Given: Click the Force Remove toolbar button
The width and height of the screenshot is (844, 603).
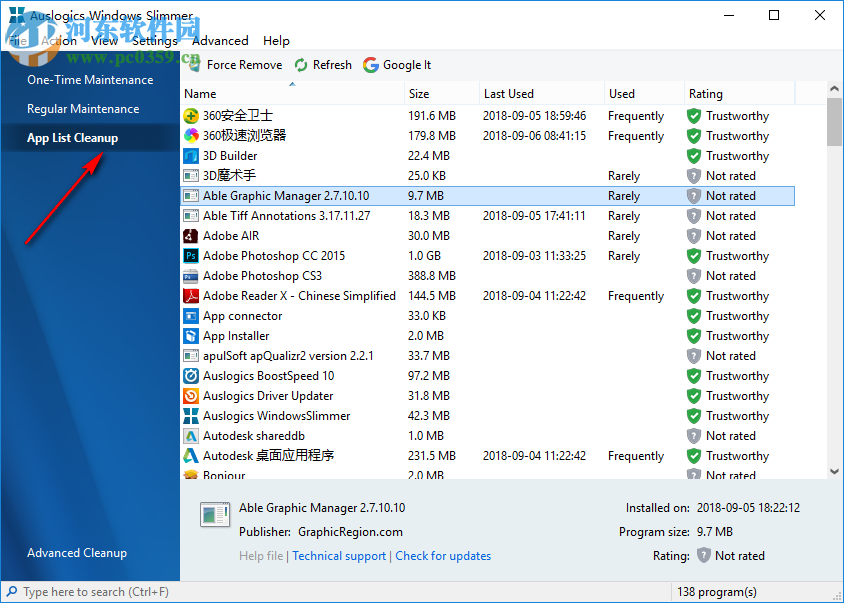Looking at the screenshot, I should [235, 64].
